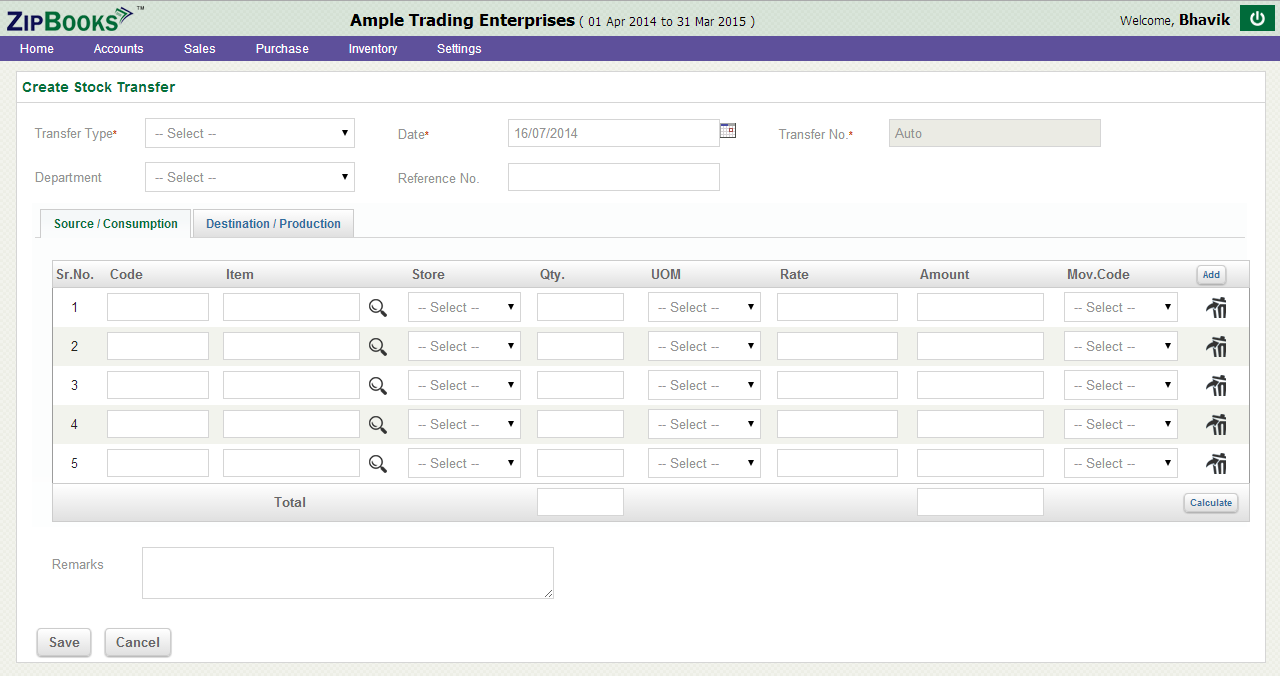Open the Inventory menu

[372, 49]
